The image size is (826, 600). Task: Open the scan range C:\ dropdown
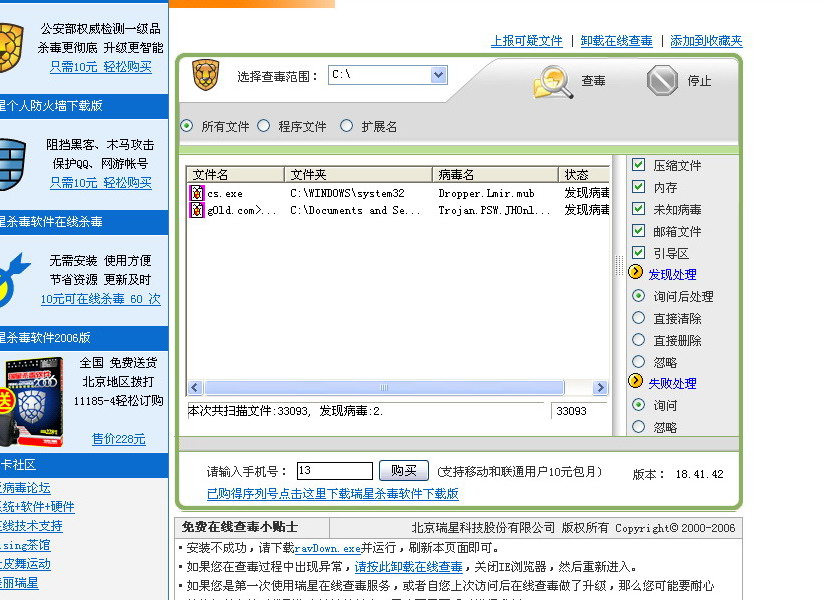pyautogui.click(x=438, y=75)
